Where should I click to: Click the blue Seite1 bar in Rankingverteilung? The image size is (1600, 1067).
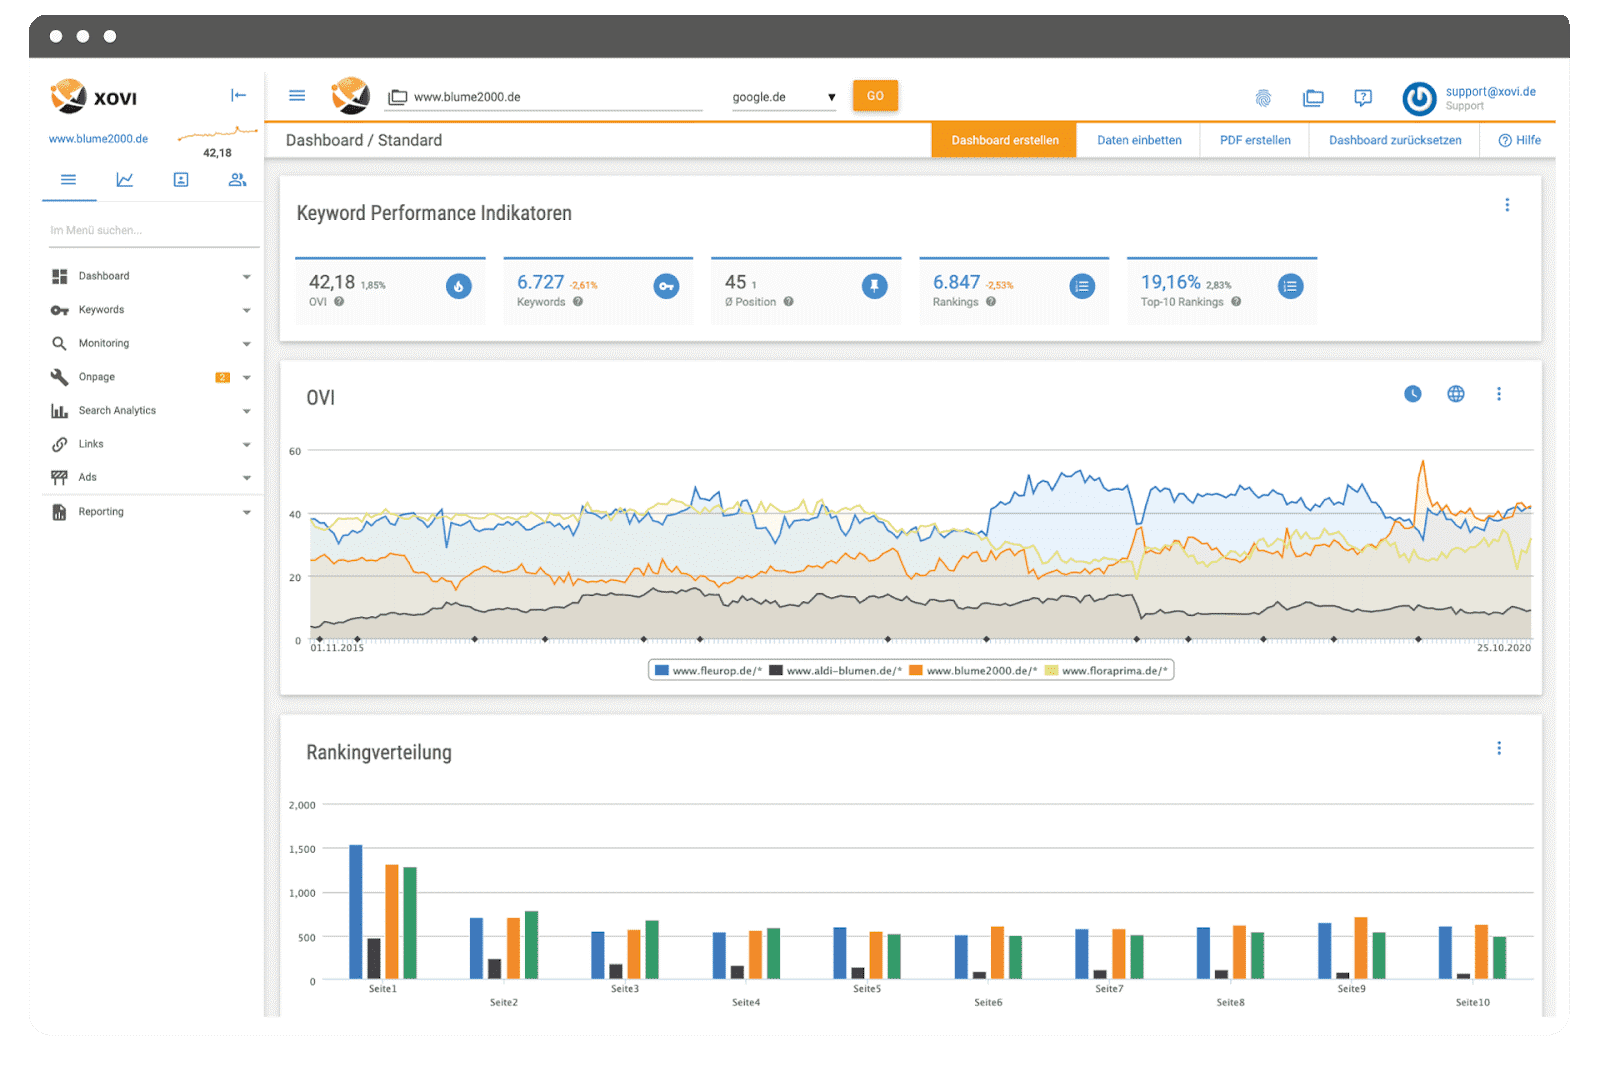click(x=356, y=912)
